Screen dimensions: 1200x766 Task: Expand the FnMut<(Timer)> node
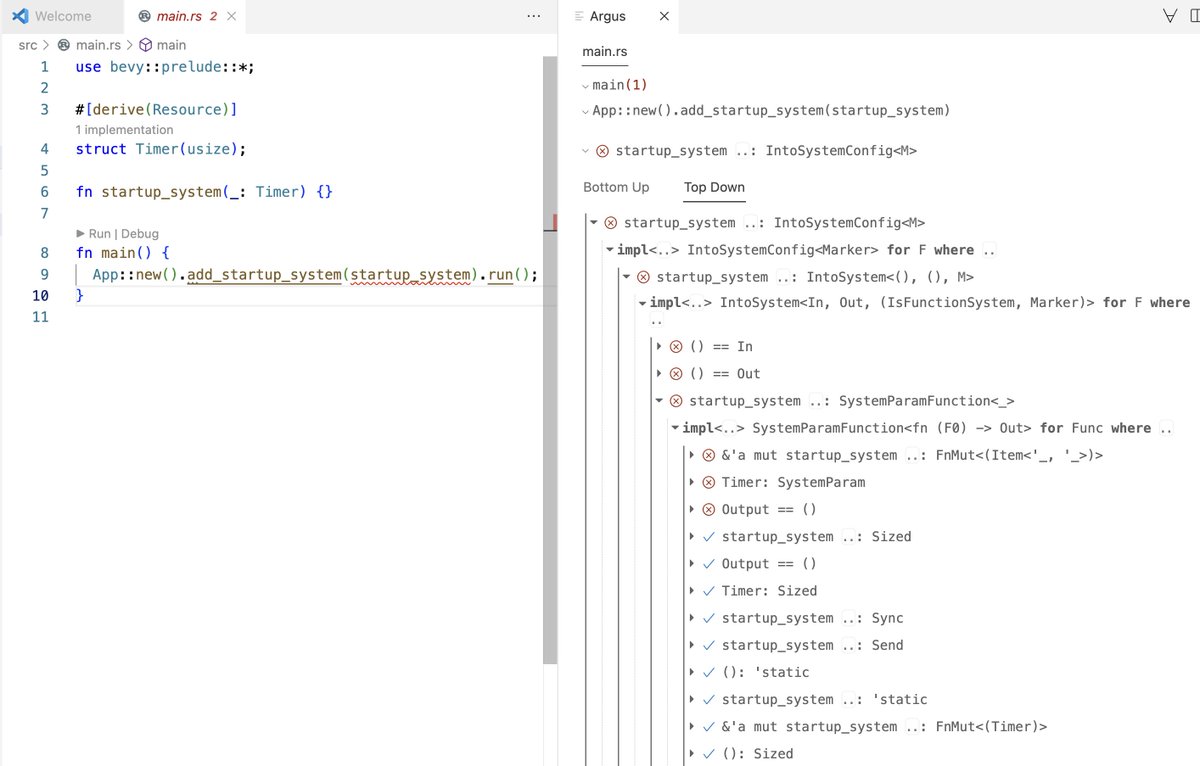692,727
